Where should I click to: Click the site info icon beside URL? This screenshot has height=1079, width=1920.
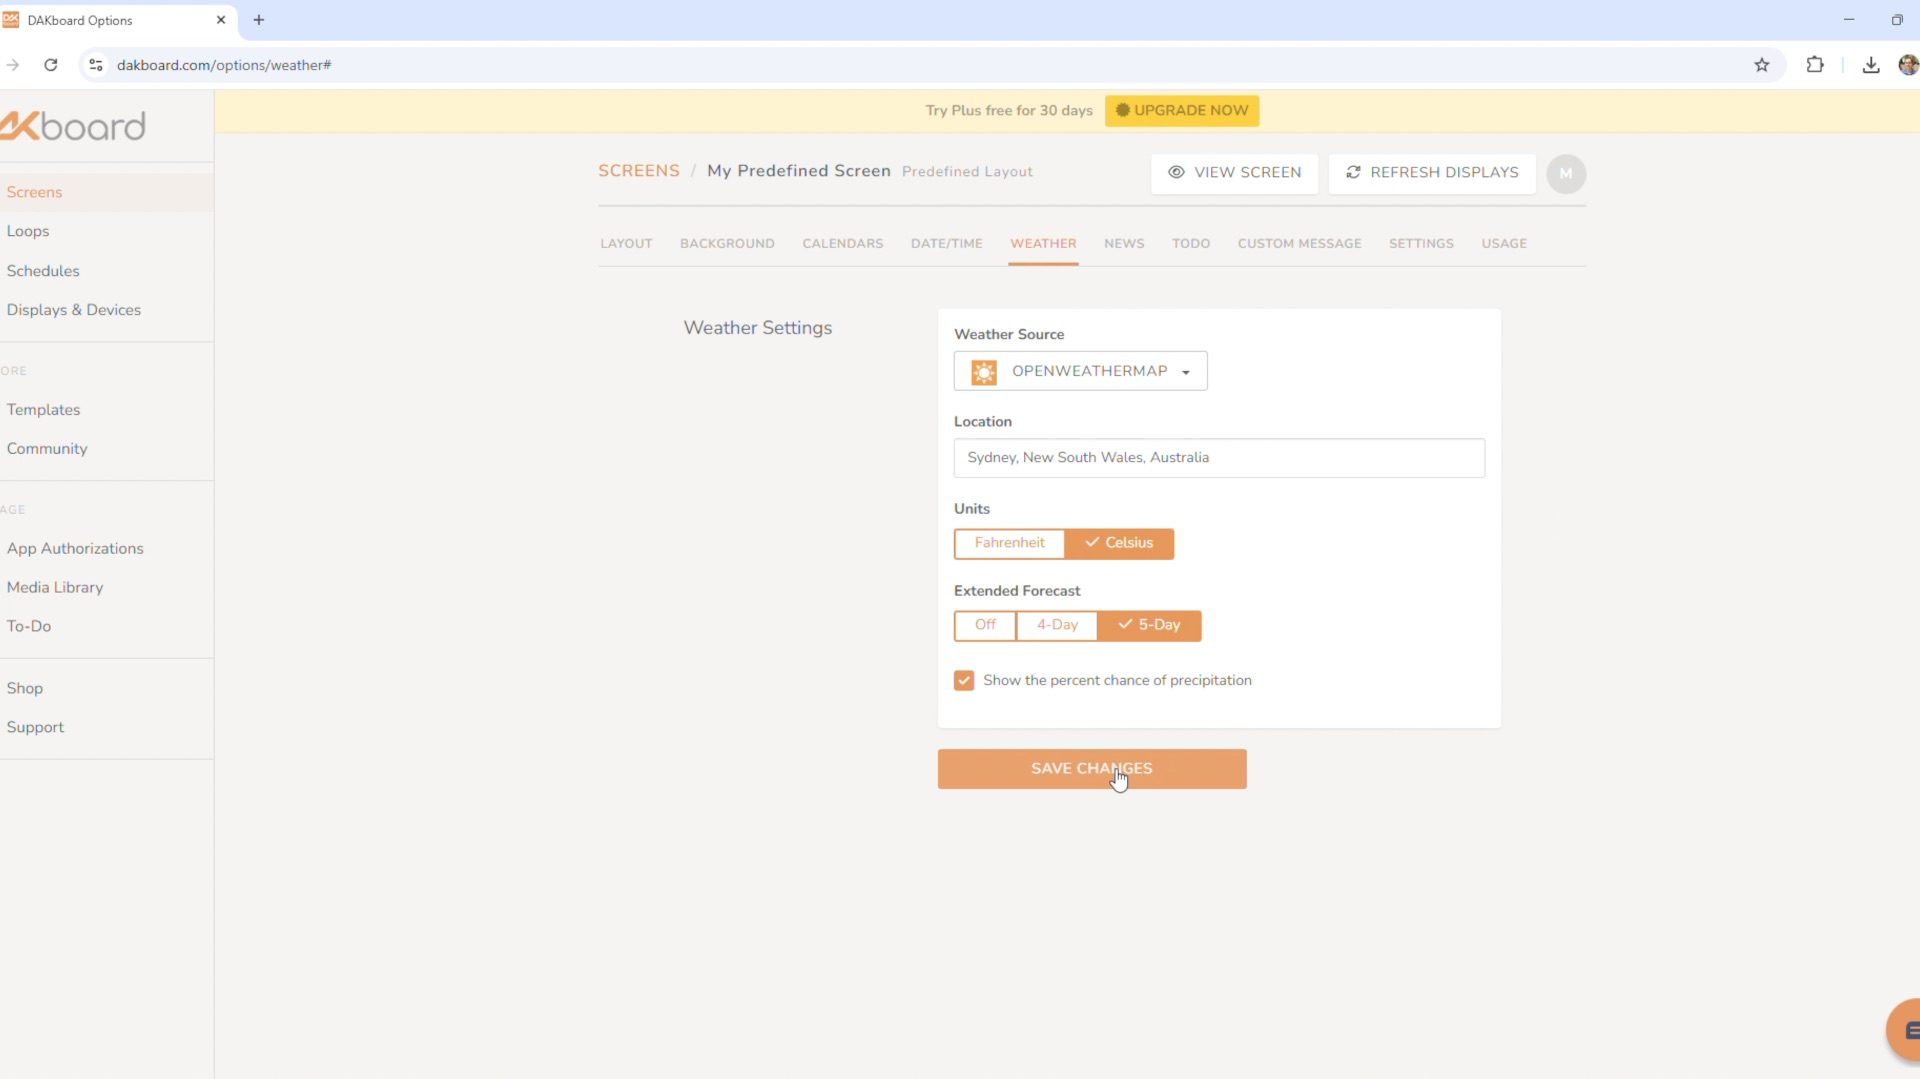pos(96,65)
